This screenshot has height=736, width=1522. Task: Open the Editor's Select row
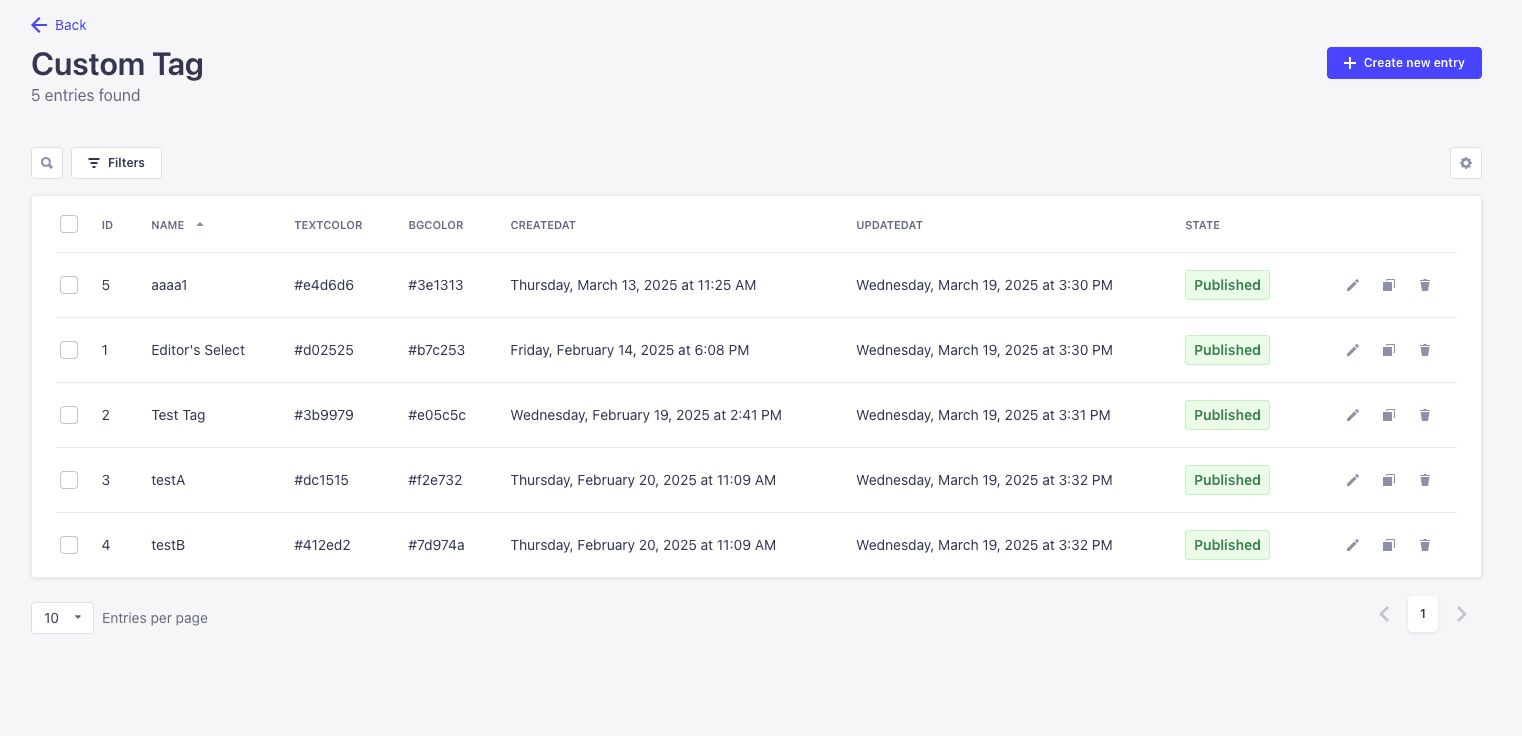(744, 350)
